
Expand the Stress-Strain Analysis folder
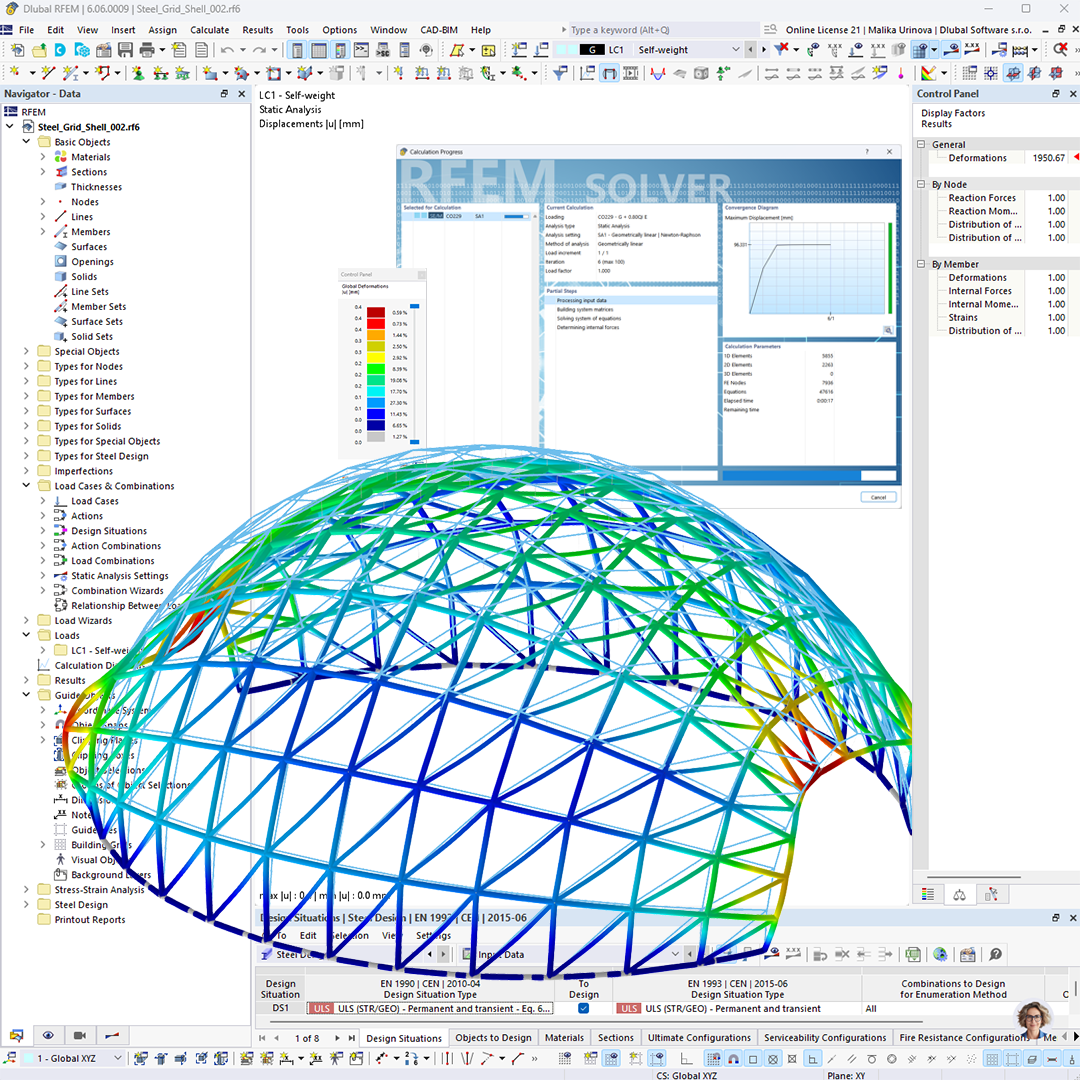(x=26, y=890)
